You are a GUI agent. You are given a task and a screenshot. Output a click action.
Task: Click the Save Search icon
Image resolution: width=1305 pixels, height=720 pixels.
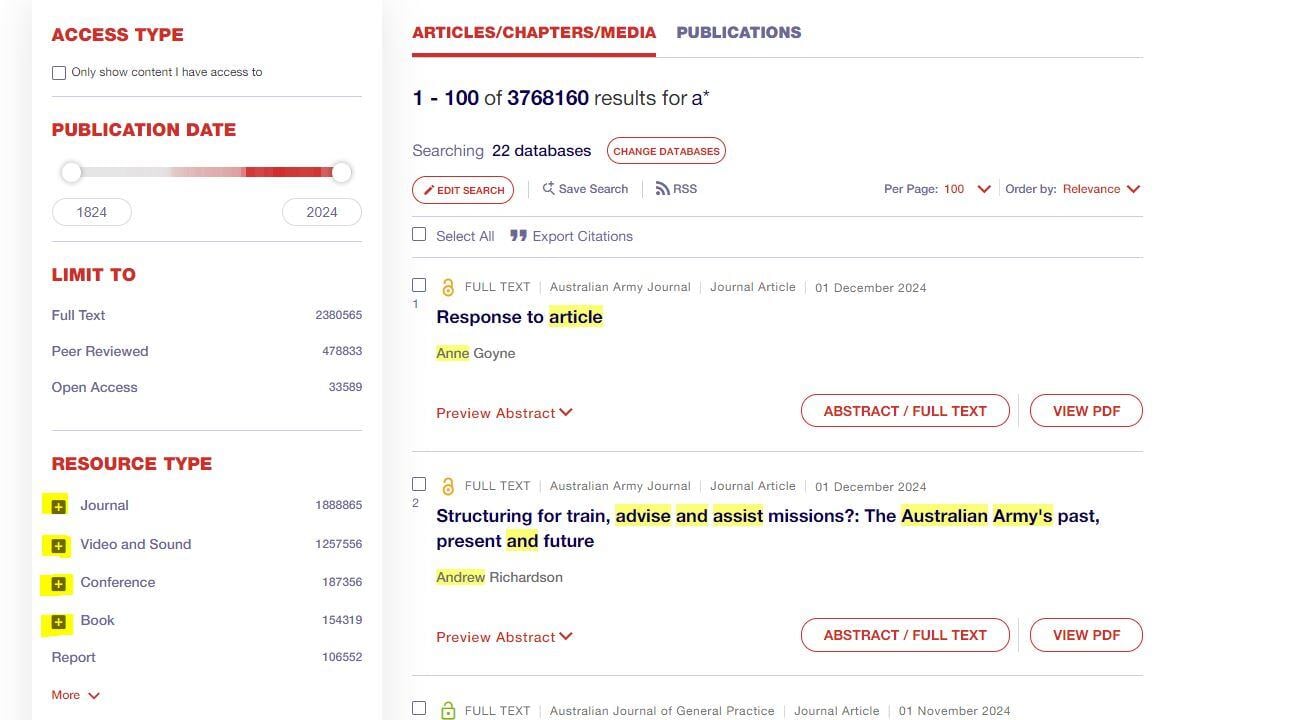point(548,189)
